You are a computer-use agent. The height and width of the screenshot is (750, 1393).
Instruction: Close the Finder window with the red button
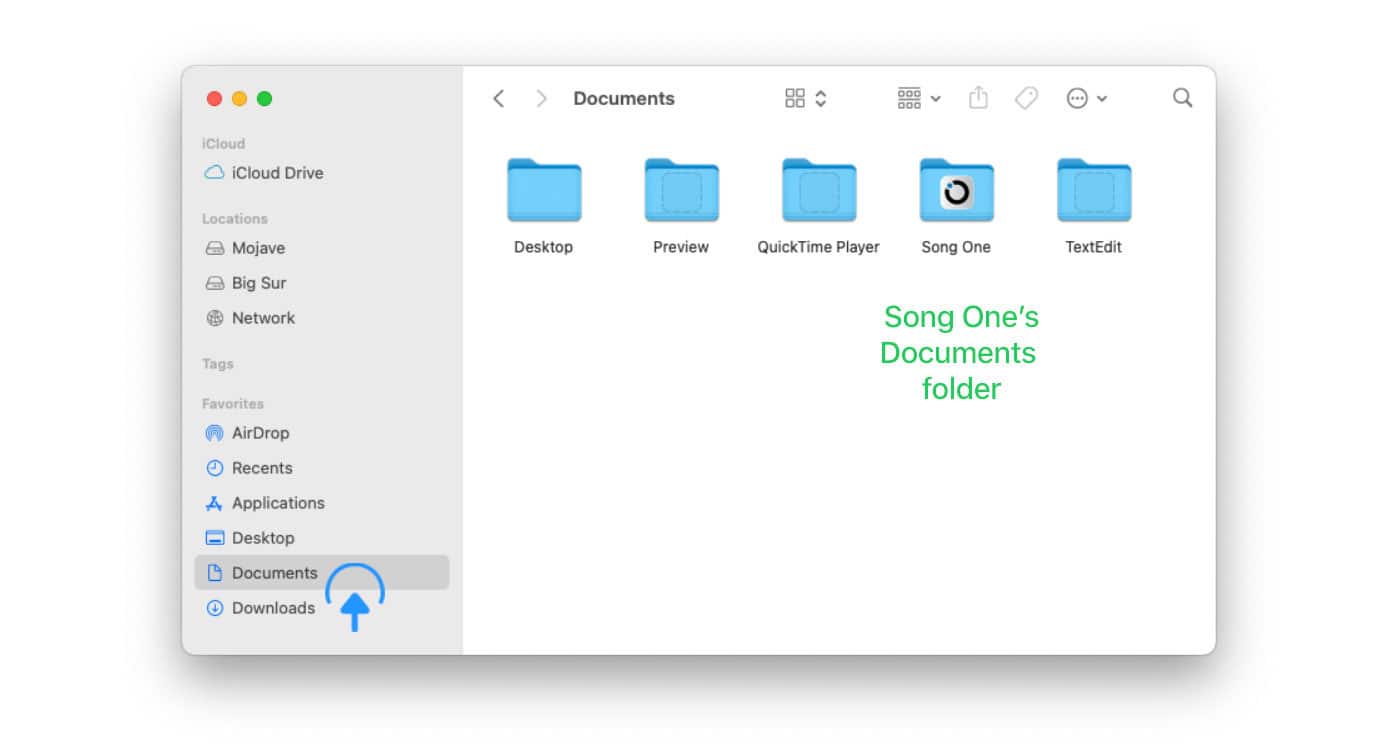[213, 98]
